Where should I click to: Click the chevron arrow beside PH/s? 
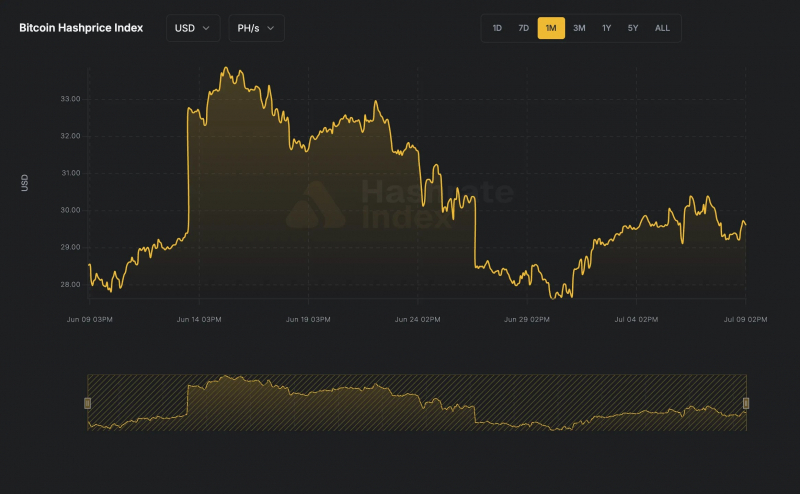(270, 28)
